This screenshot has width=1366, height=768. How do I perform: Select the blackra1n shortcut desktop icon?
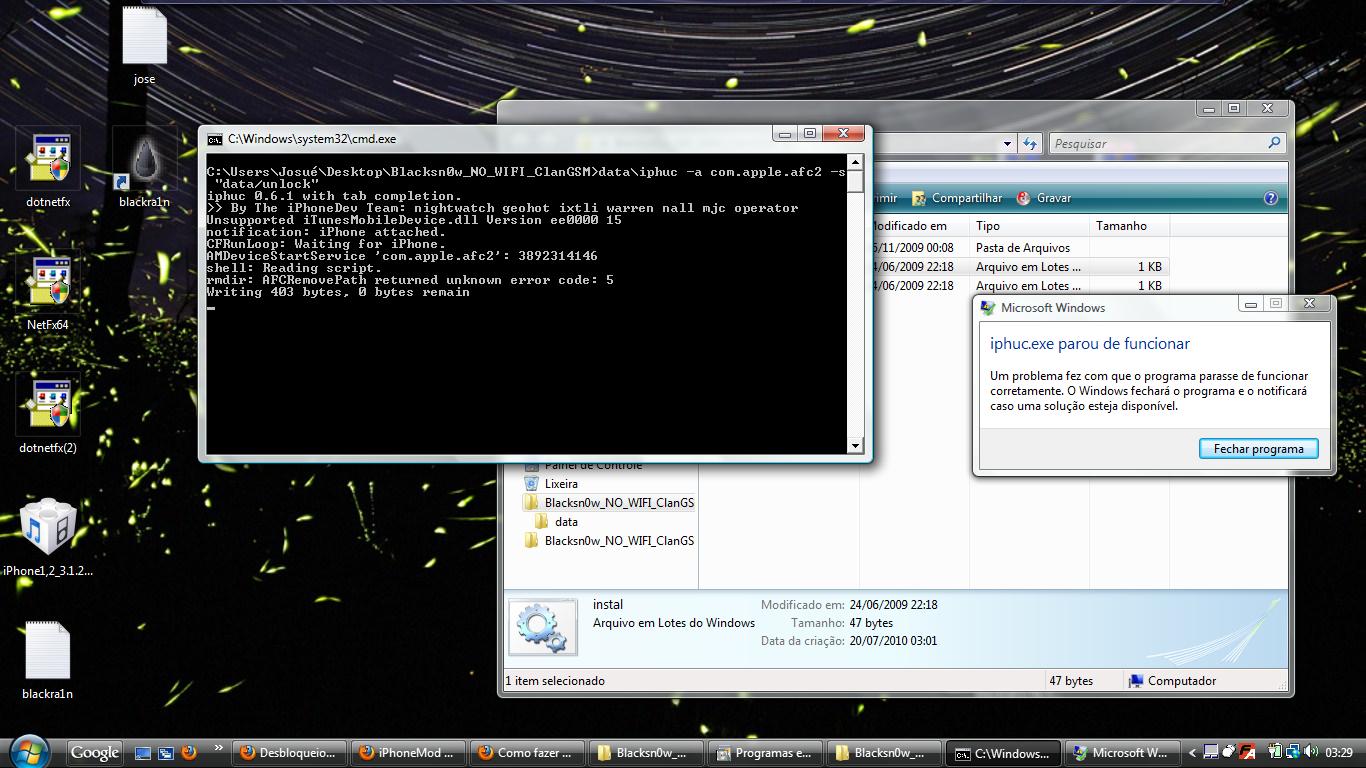pyautogui.click(x=144, y=167)
